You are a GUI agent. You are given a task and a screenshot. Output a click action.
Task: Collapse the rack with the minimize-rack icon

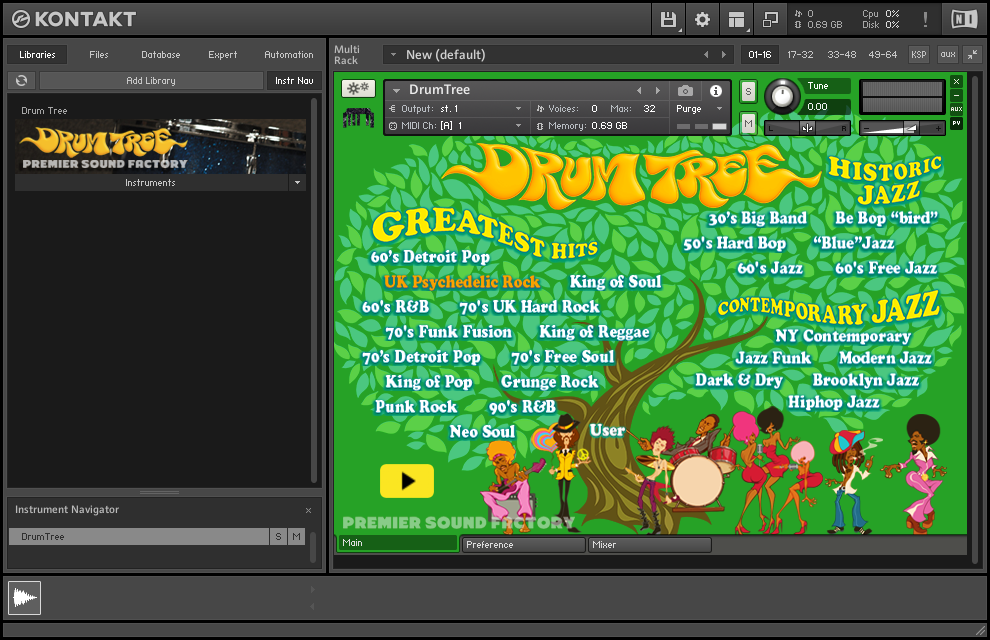972,55
